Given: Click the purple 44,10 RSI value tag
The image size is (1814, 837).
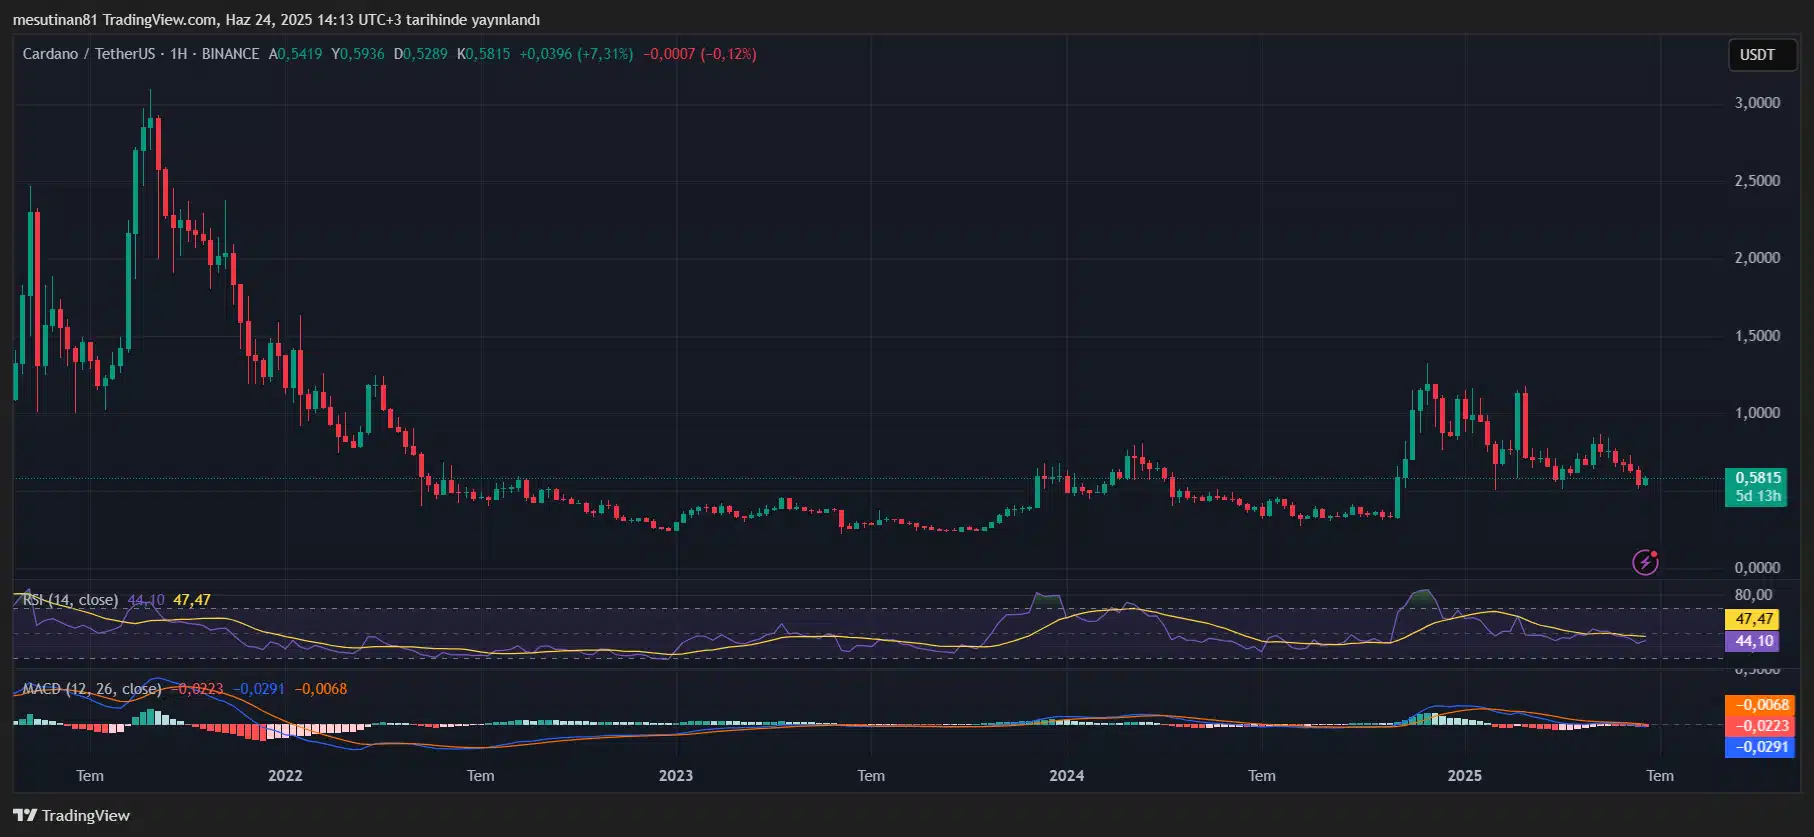Looking at the screenshot, I should [1753, 641].
